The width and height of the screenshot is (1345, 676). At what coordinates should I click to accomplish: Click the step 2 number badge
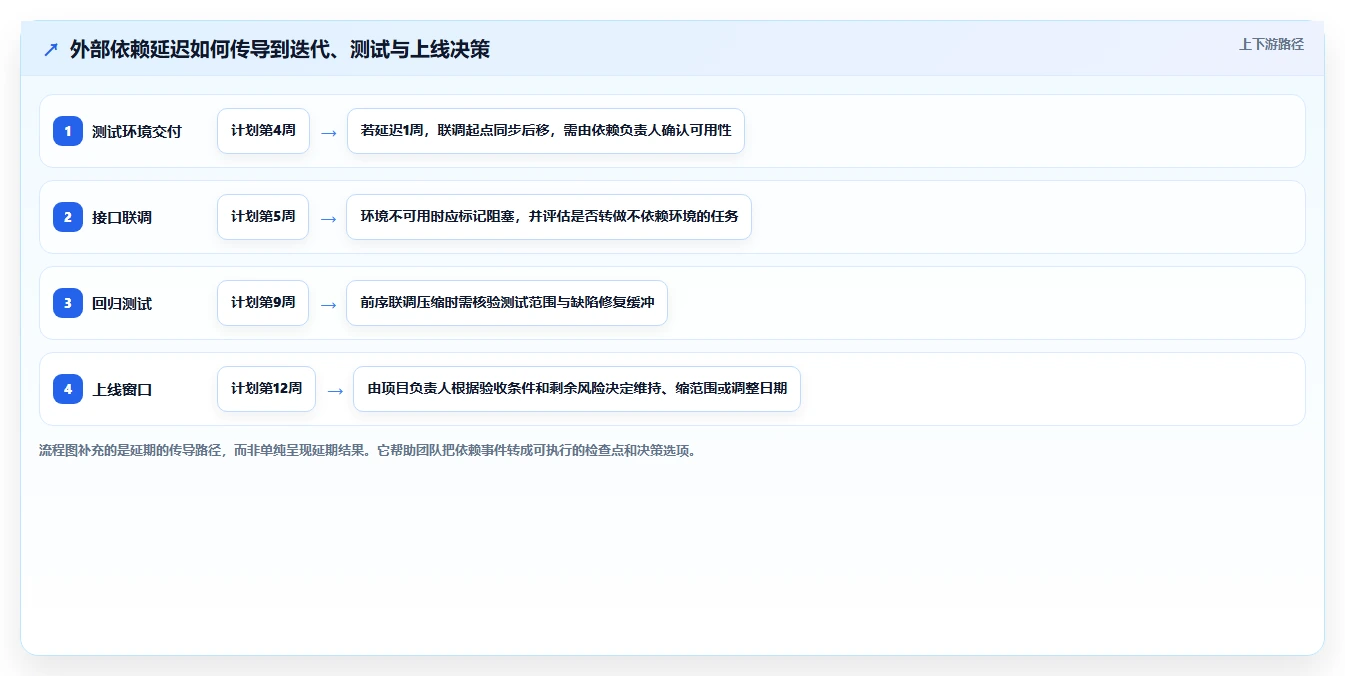(68, 217)
